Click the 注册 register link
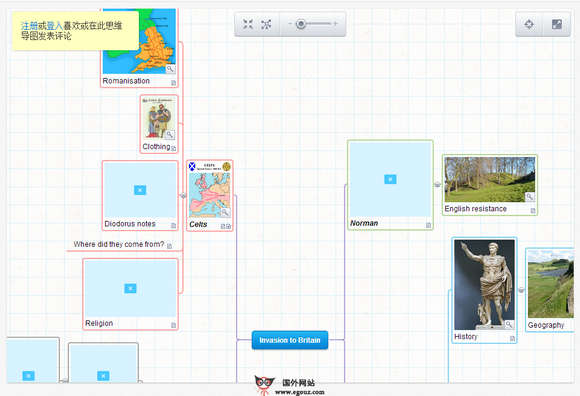580x396 pixels. (x=29, y=26)
